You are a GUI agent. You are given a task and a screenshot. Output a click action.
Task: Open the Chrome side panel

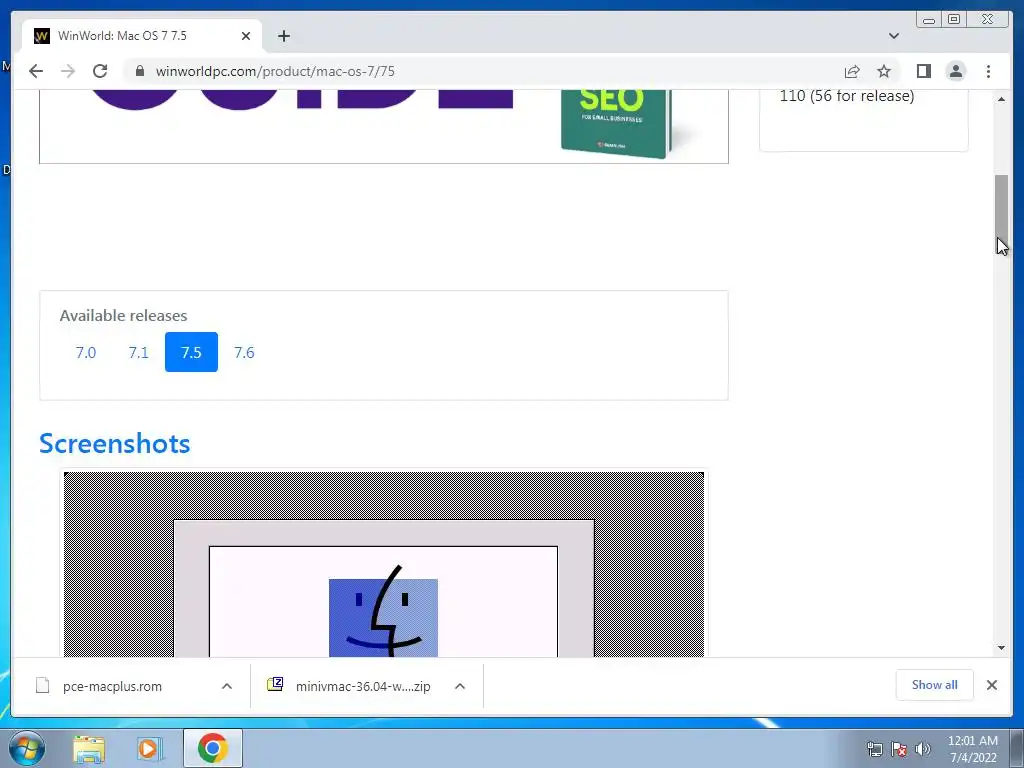[x=923, y=71]
